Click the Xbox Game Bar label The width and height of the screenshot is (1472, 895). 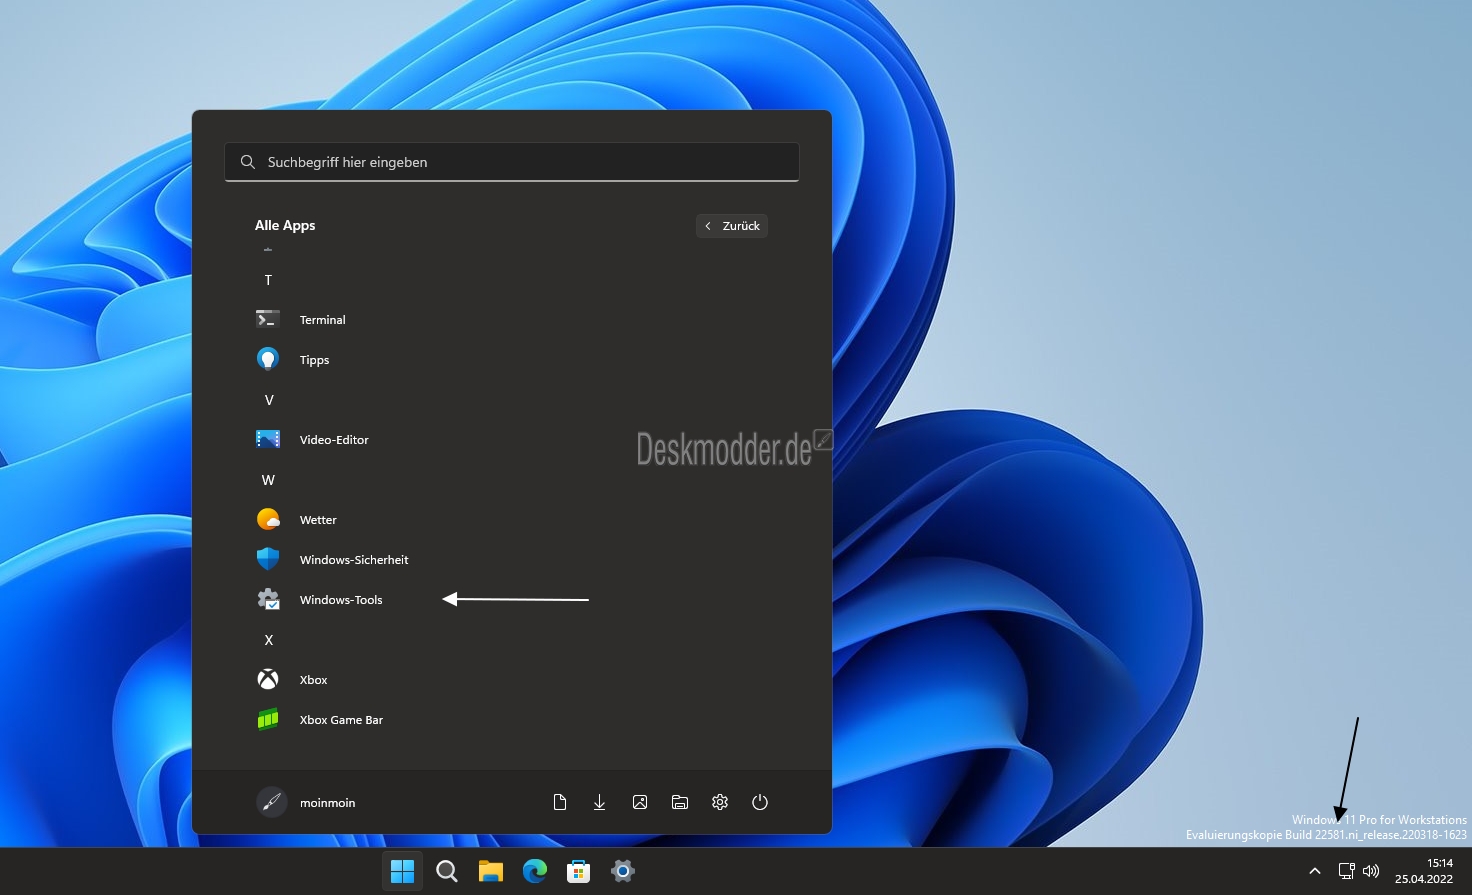pyautogui.click(x=341, y=720)
